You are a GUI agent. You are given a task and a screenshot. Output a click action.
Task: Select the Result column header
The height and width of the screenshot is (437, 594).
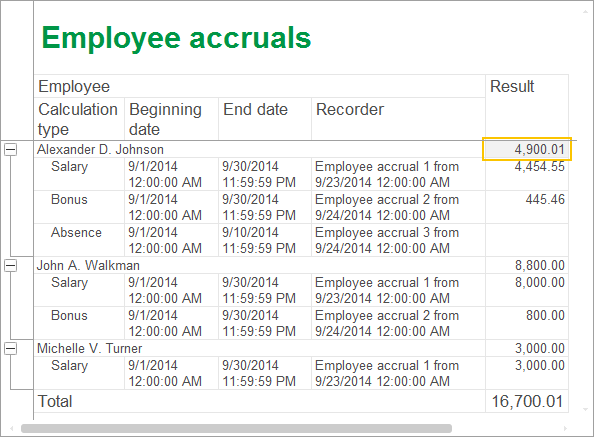pos(527,108)
